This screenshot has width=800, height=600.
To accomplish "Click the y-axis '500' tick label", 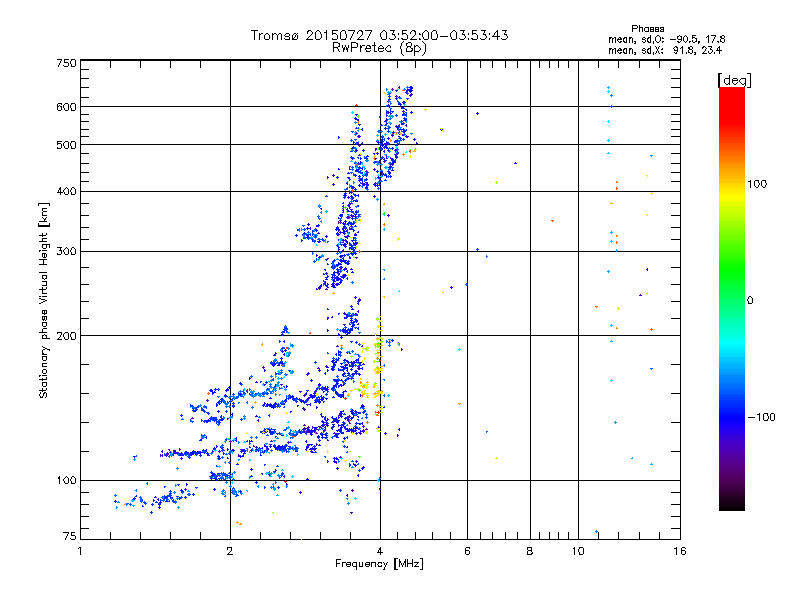I will 66,145.
